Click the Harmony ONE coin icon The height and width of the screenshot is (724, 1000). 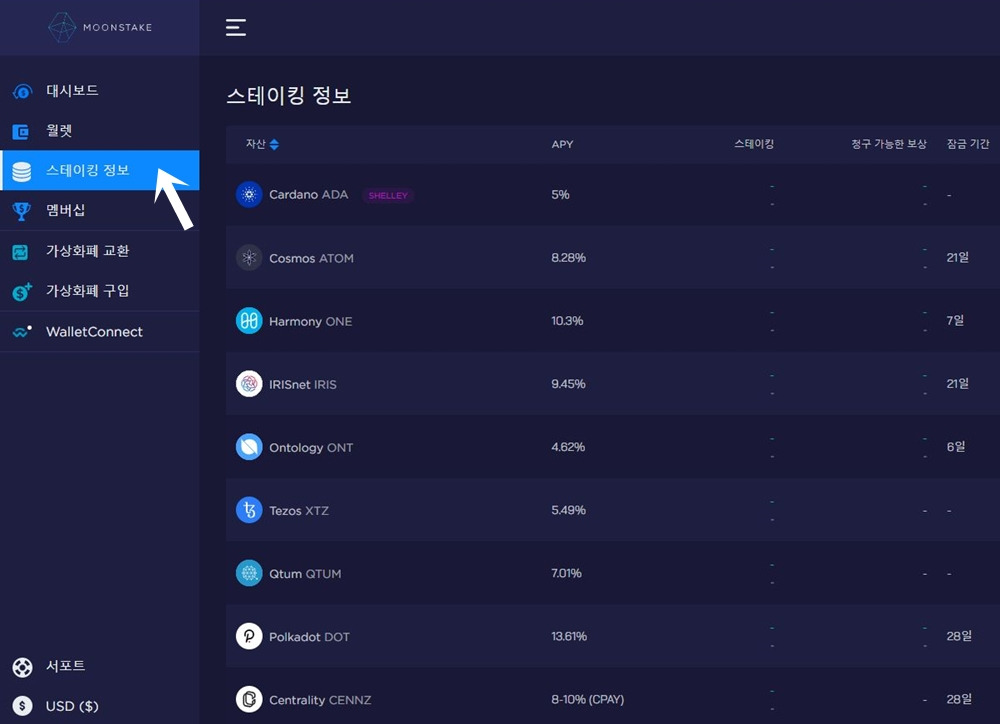pyautogui.click(x=249, y=321)
